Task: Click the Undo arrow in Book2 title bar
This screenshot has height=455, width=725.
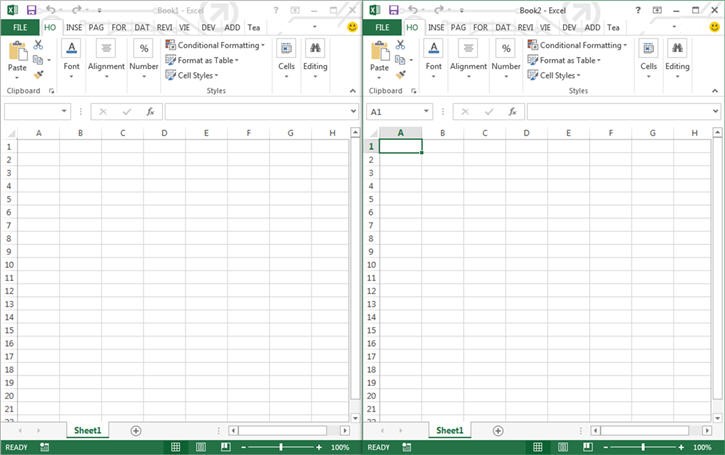Action: 413,10
